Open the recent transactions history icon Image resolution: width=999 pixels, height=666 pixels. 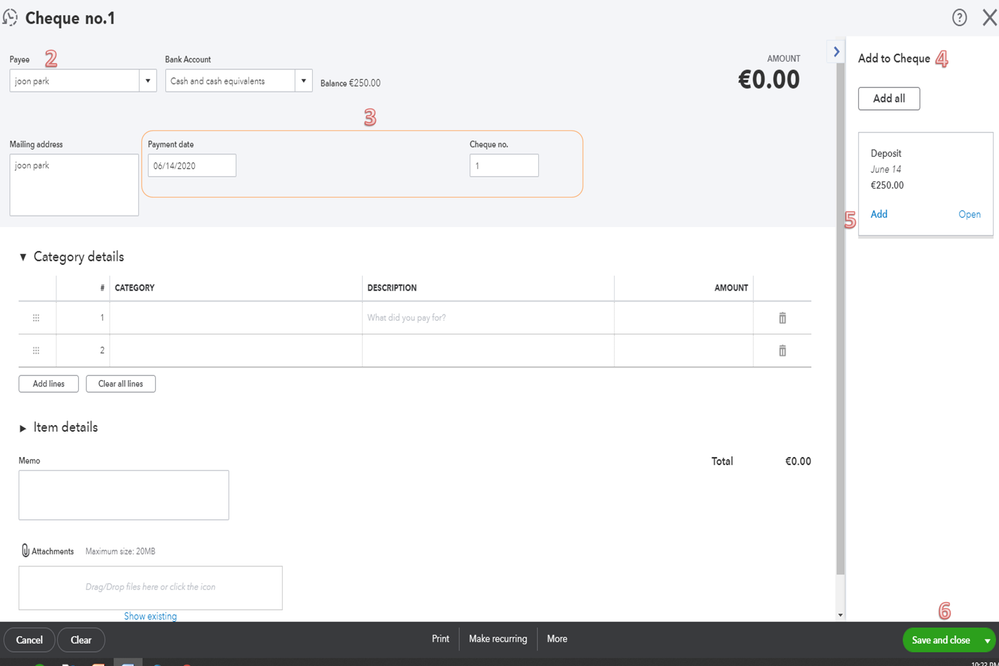[x=11, y=17]
